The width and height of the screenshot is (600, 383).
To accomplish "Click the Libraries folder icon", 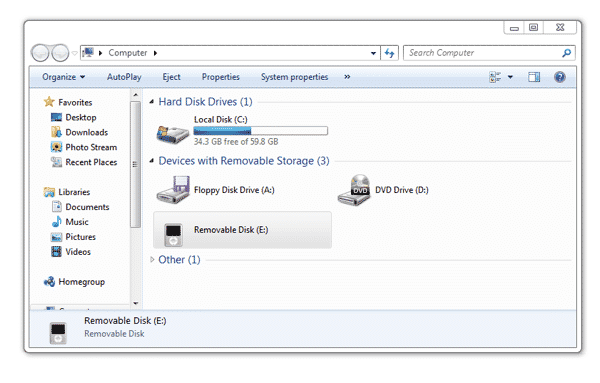I will click(49, 192).
